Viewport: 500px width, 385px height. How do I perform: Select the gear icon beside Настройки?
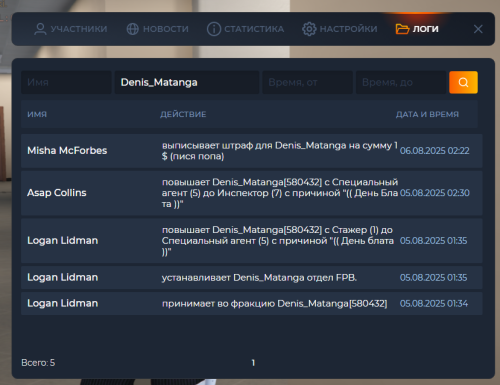[x=309, y=29]
